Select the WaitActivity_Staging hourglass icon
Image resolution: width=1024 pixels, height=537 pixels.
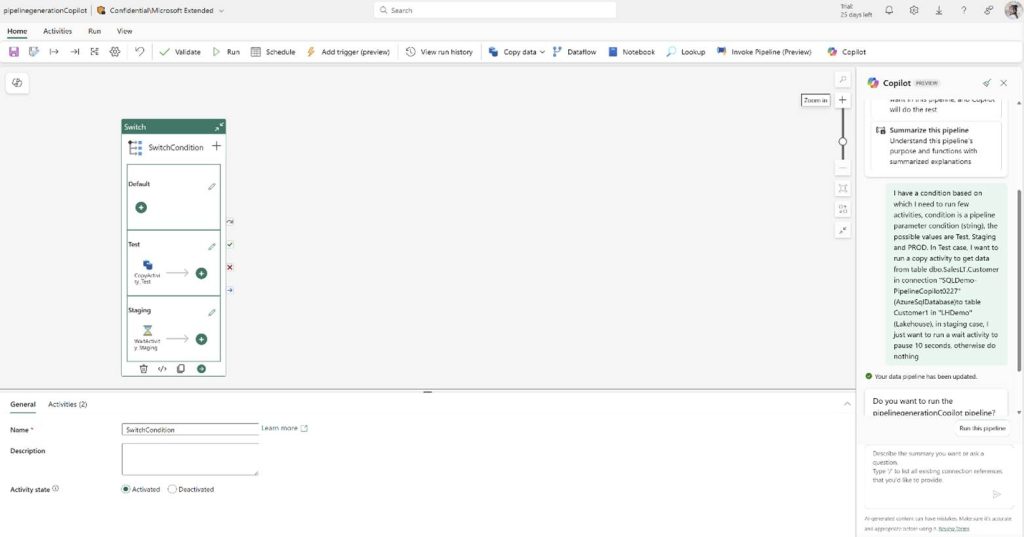(x=148, y=331)
